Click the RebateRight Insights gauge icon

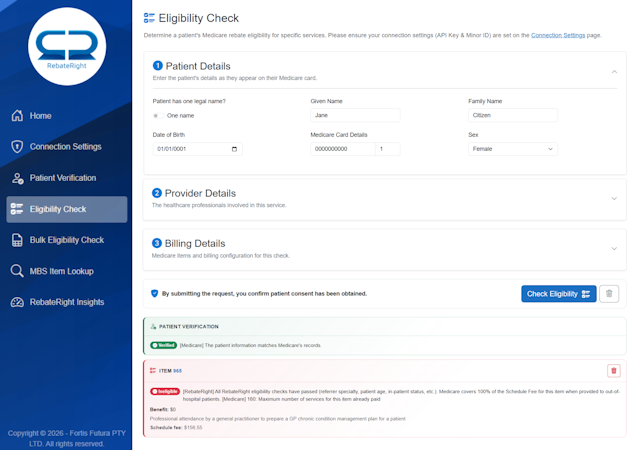click(17, 302)
